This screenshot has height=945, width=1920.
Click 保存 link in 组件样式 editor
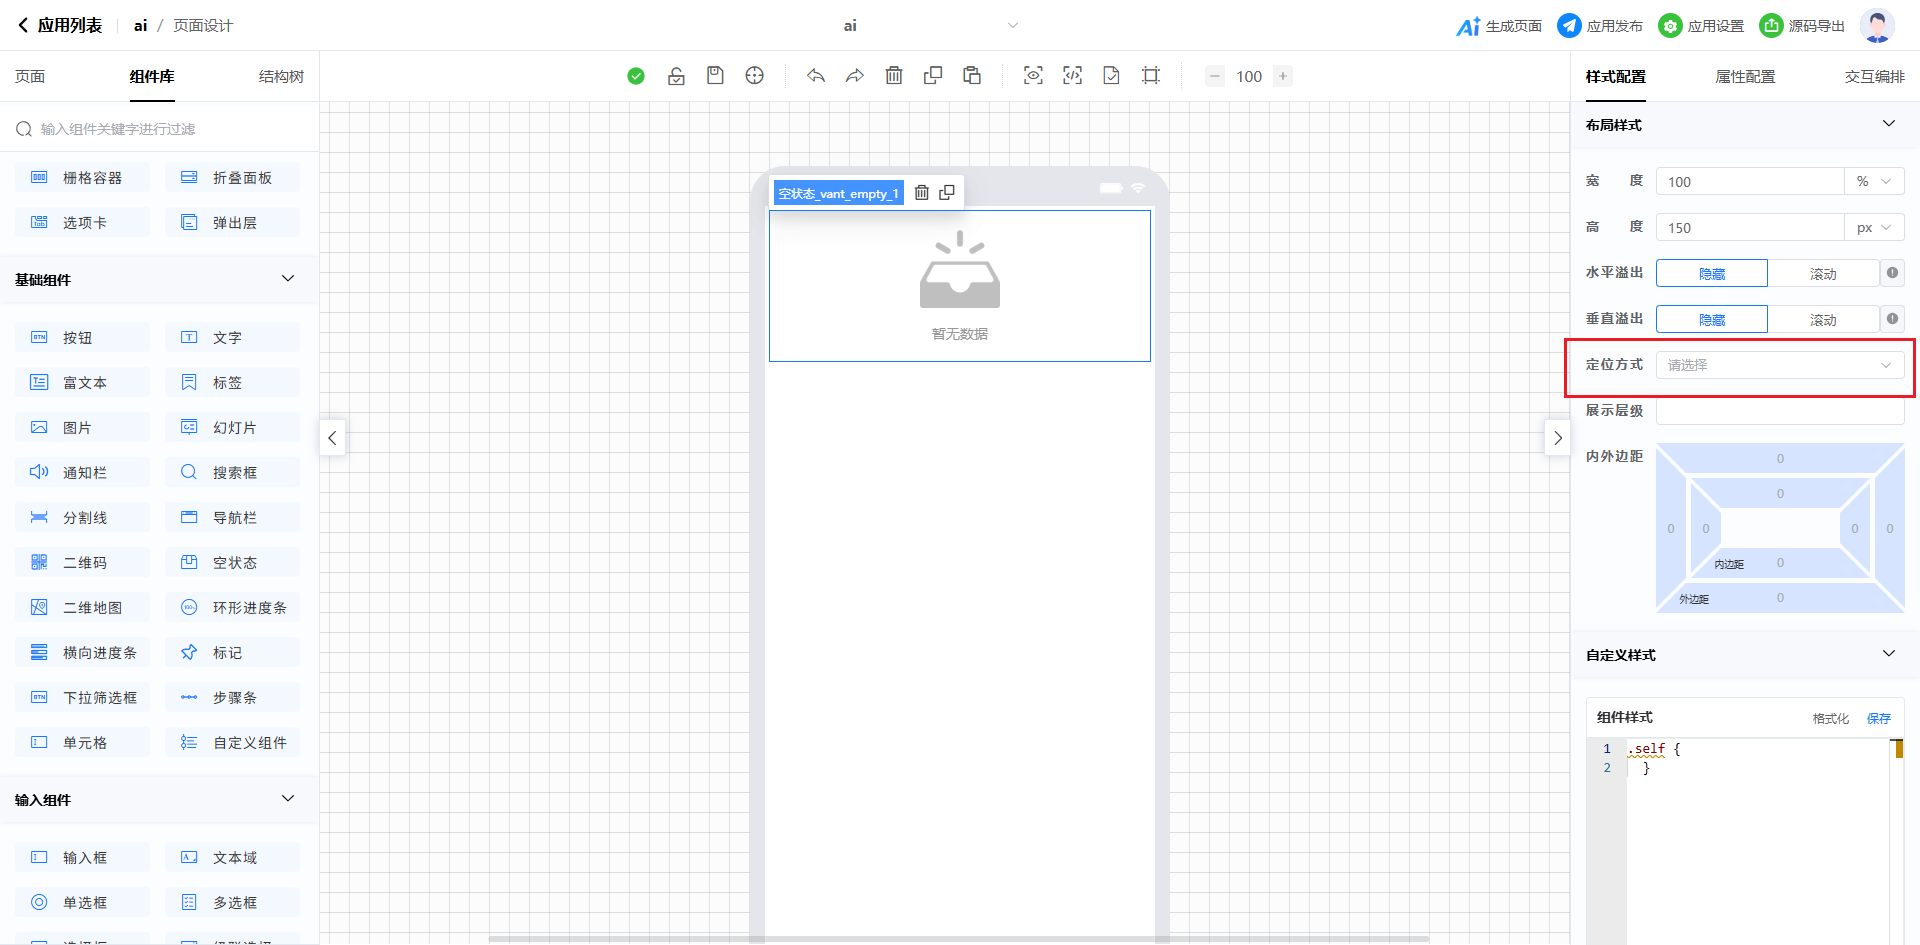(x=1879, y=718)
